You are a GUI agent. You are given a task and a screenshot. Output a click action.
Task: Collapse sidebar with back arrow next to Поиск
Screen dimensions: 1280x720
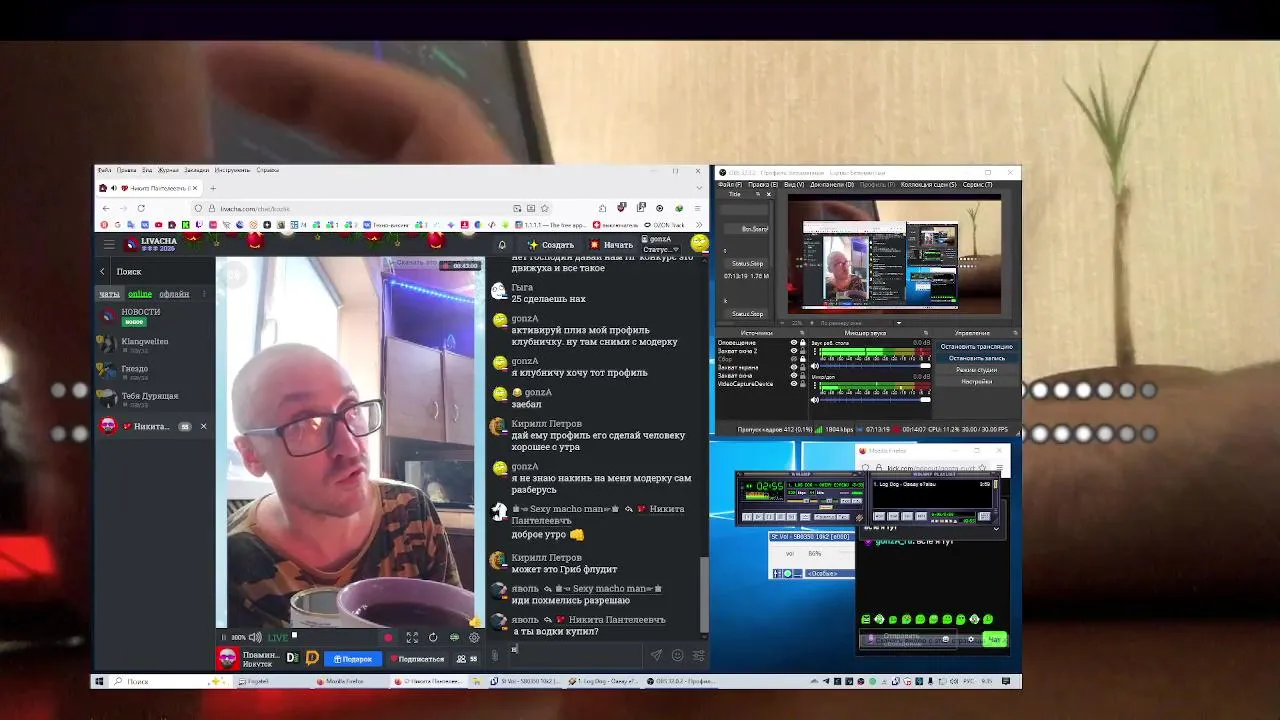coord(102,271)
